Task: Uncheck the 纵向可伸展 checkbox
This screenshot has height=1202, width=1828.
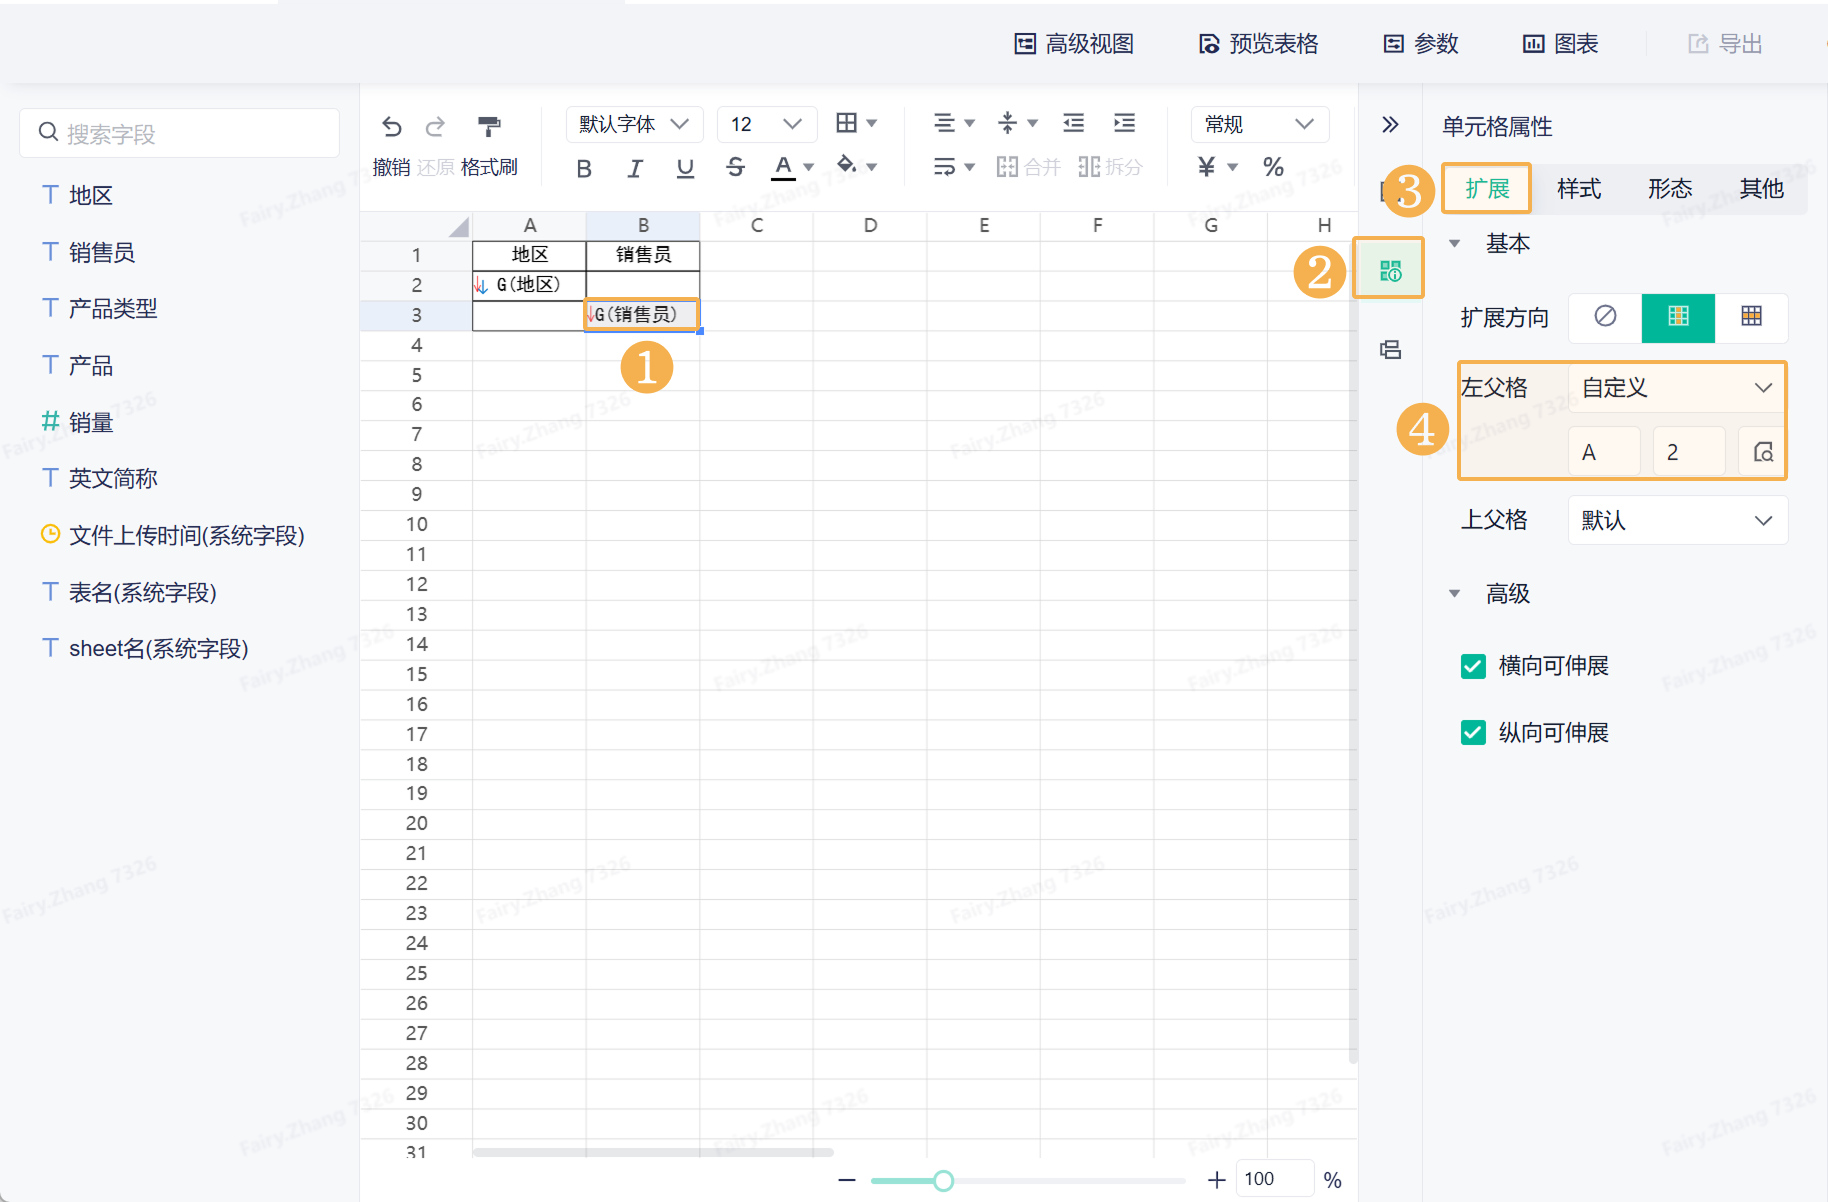Action: pos(1473,733)
